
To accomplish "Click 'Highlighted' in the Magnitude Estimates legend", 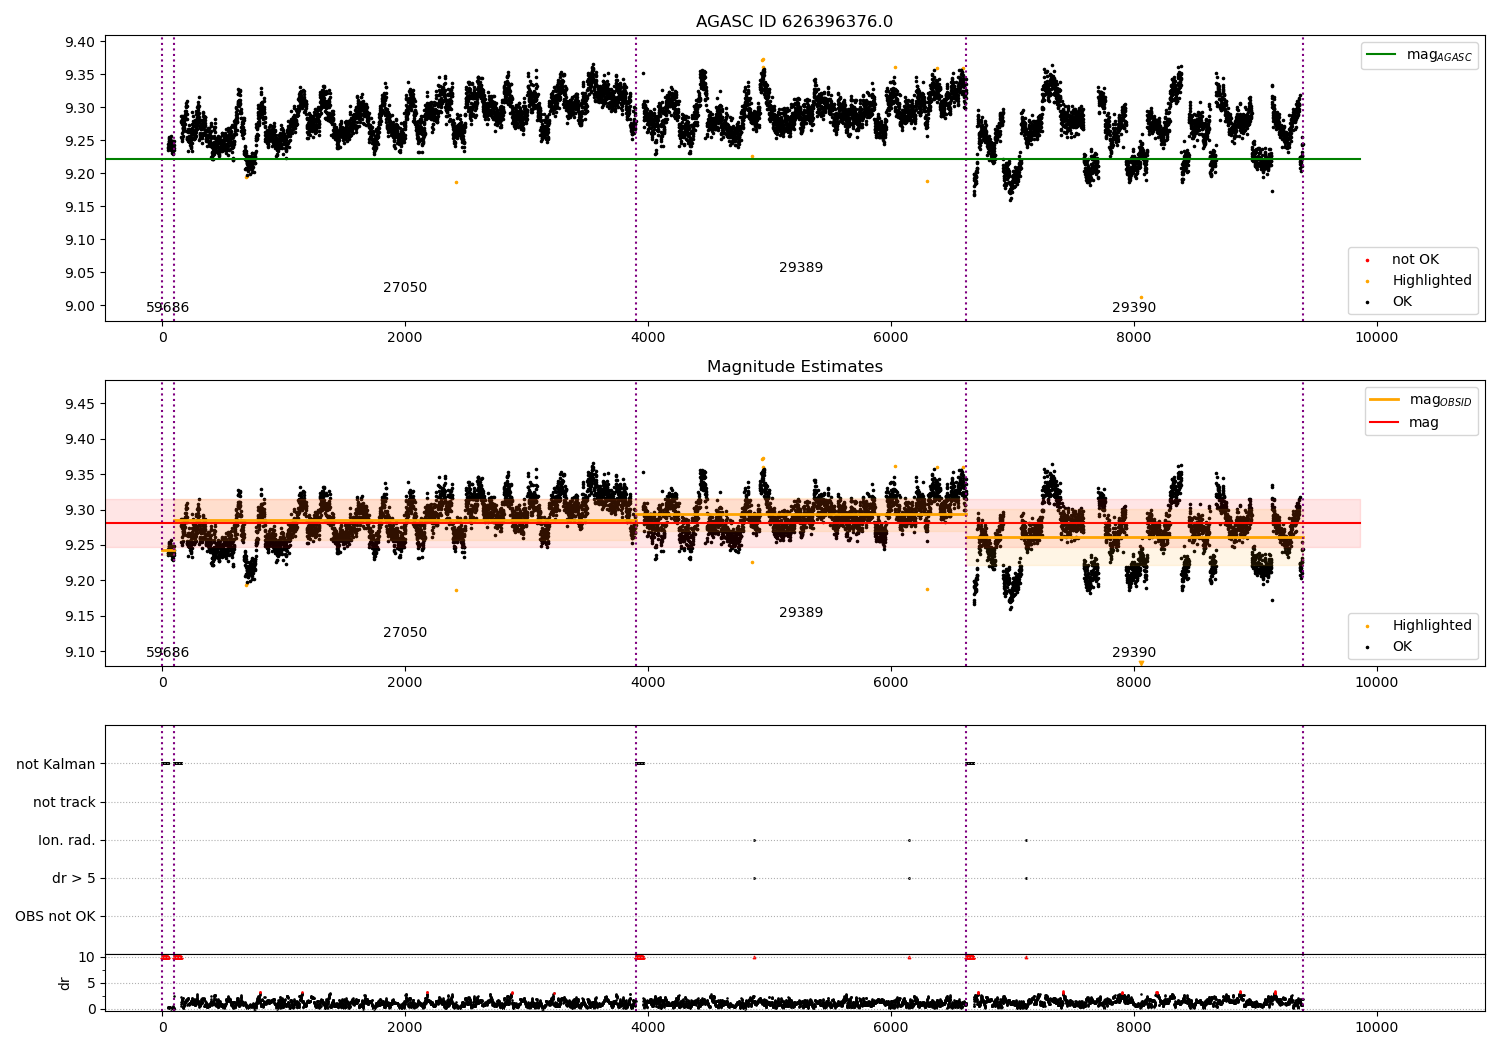I will point(1432,626).
